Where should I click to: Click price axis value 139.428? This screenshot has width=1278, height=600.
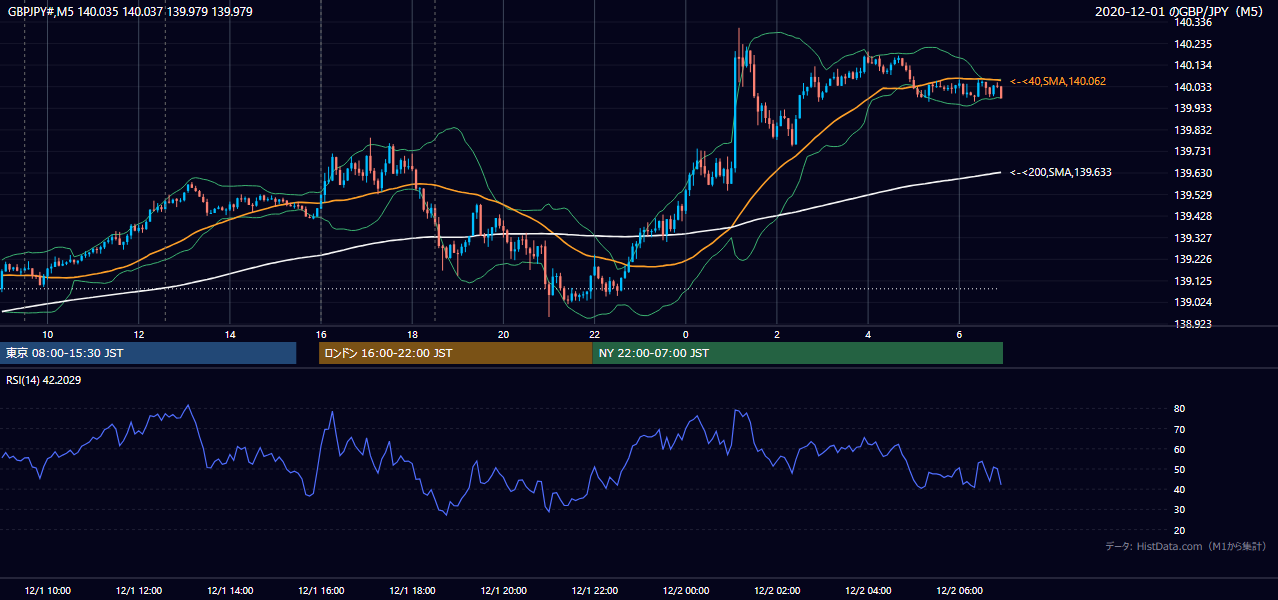(1194, 216)
